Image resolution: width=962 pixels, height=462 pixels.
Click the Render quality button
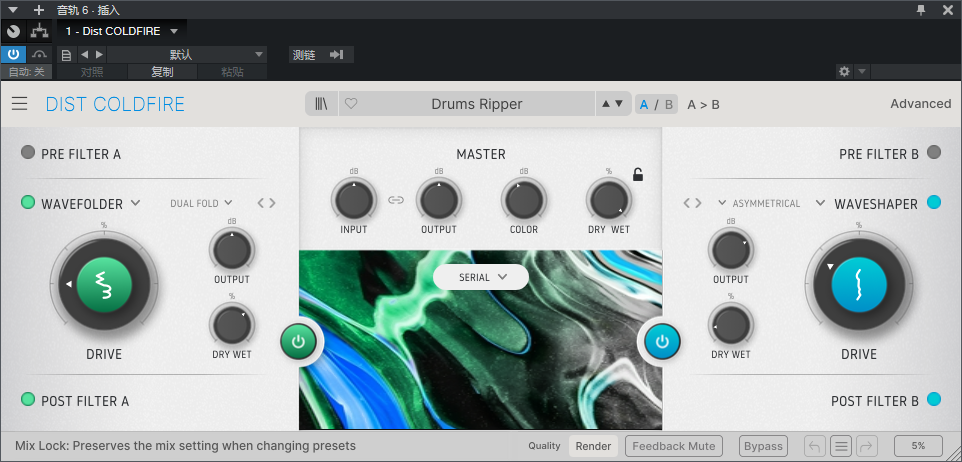[x=593, y=446]
